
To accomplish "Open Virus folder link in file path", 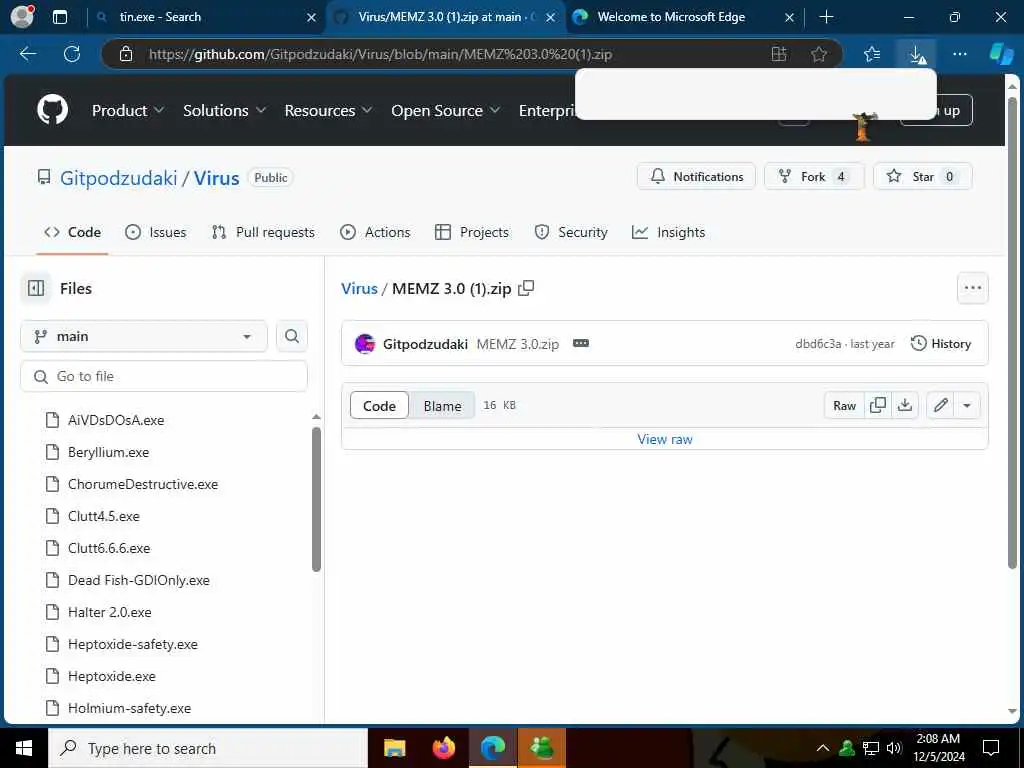I will pos(359,288).
